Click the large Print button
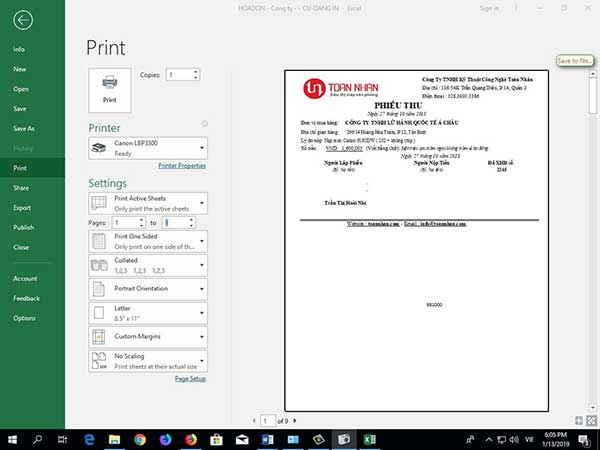Viewport: 600px width, 450px height. point(110,90)
